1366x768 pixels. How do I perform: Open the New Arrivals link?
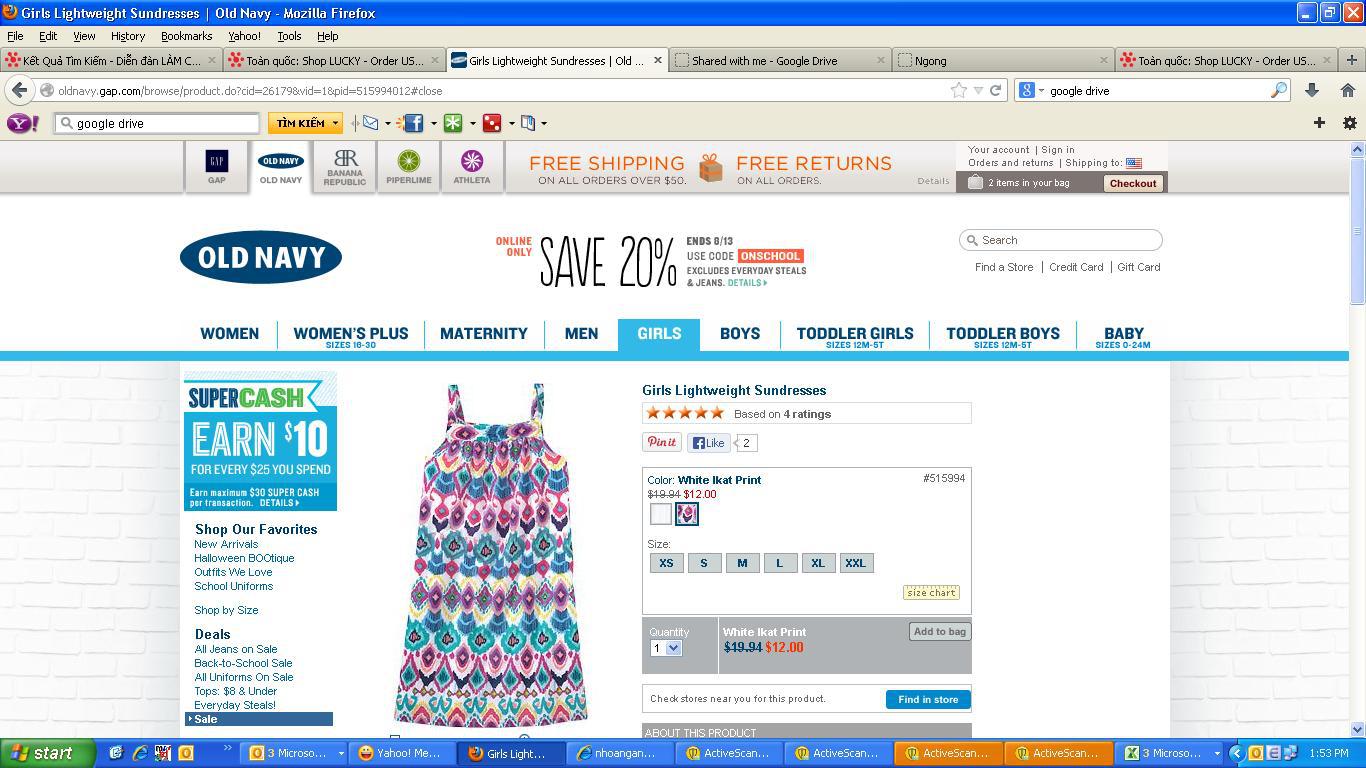(x=226, y=544)
